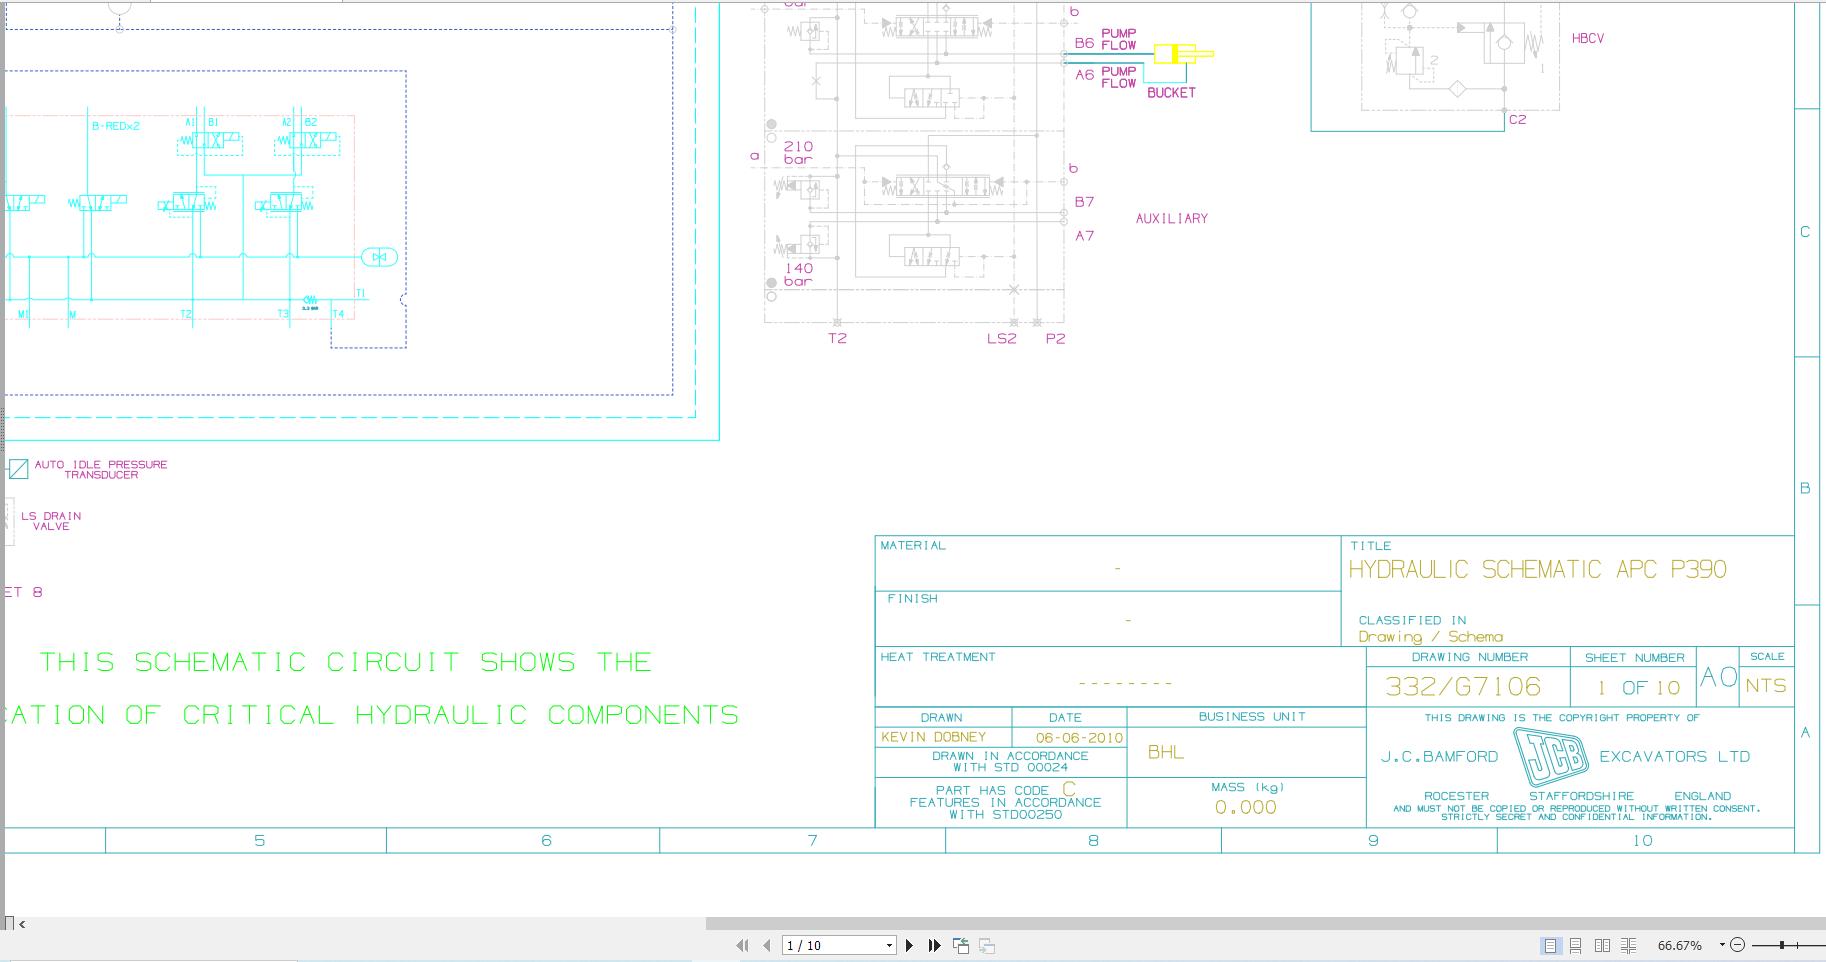The image size is (1826, 962).
Task: Open the page number dropdown
Action: (889, 946)
